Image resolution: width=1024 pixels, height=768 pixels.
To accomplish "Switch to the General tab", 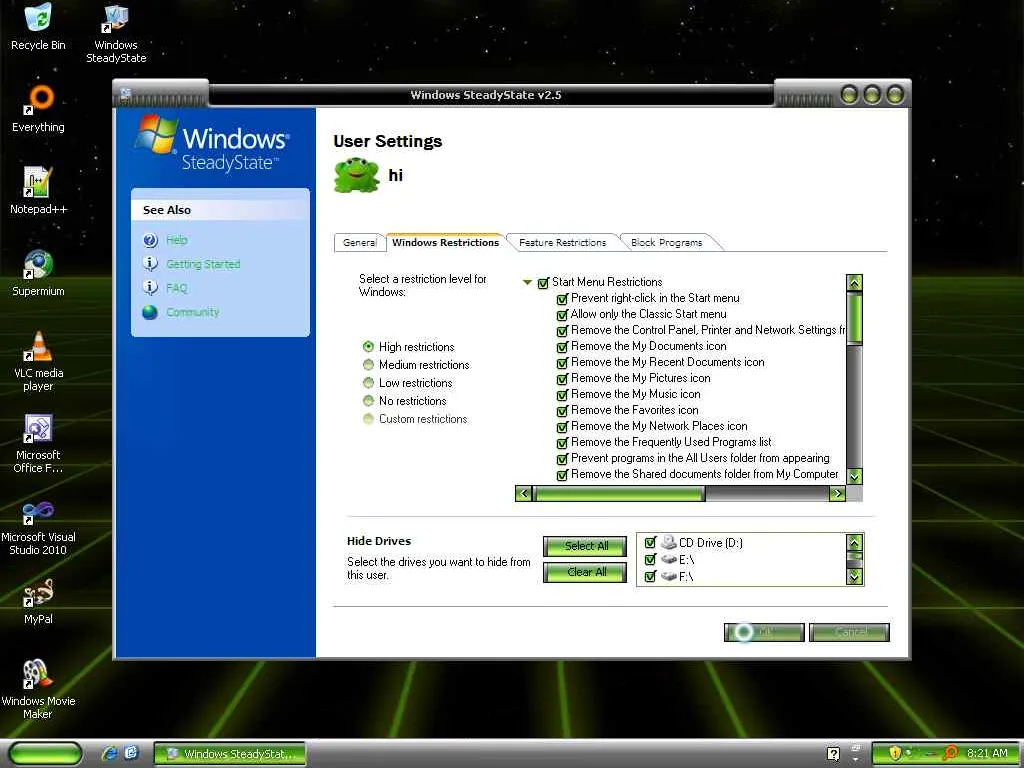I will pos(360,242).
